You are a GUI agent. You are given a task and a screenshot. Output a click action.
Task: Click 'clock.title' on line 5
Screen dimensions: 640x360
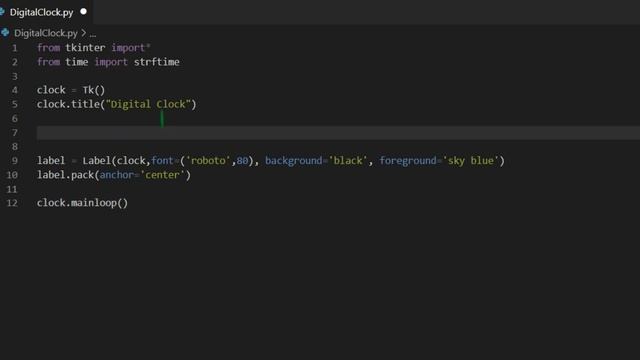pos(68,104)
